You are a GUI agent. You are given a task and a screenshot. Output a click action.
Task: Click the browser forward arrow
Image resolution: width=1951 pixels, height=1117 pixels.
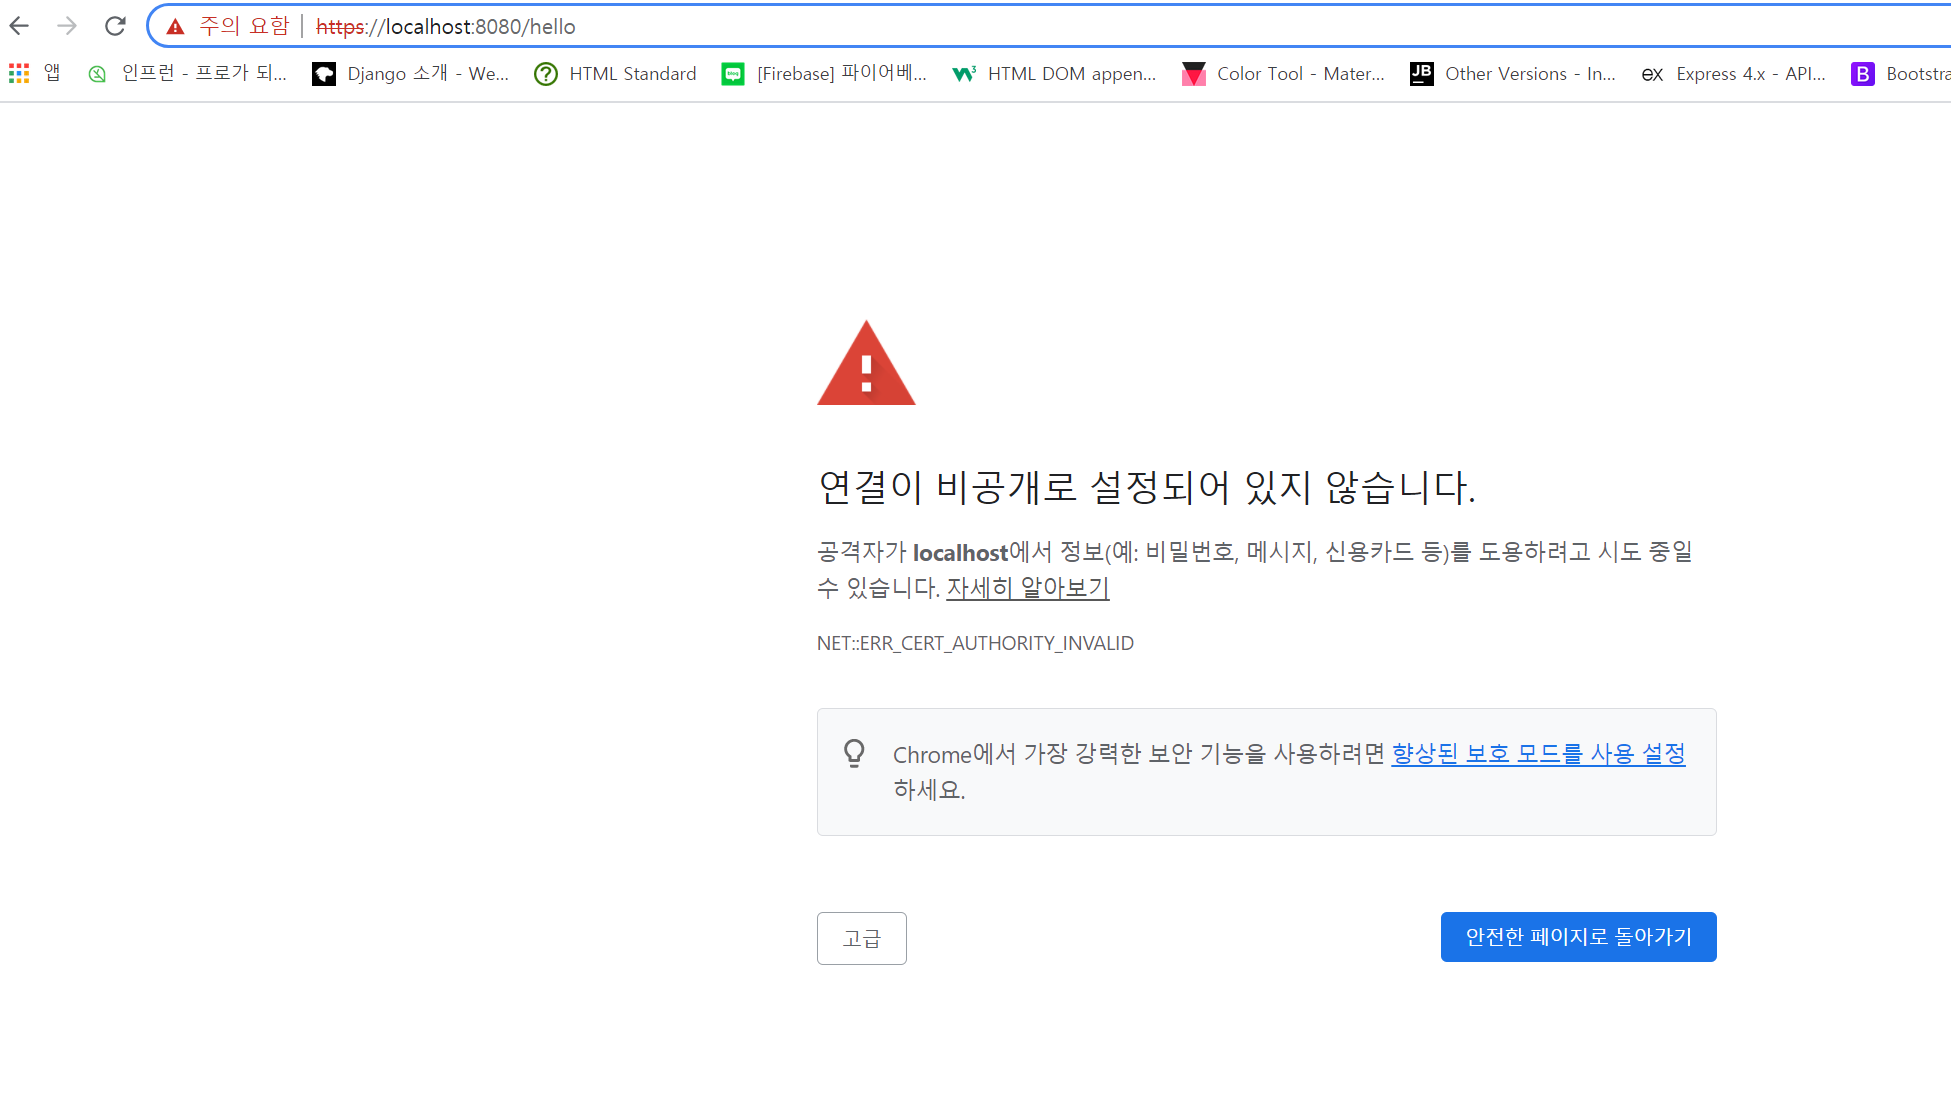point(67,26)
